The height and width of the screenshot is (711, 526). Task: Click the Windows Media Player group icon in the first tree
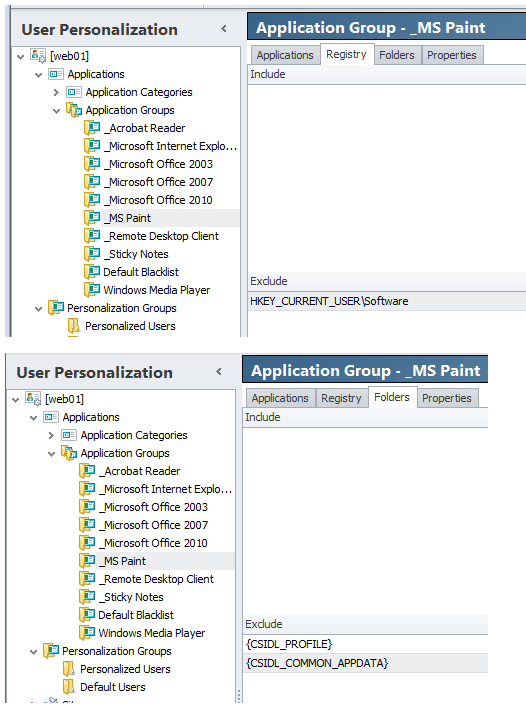(92, 289)
